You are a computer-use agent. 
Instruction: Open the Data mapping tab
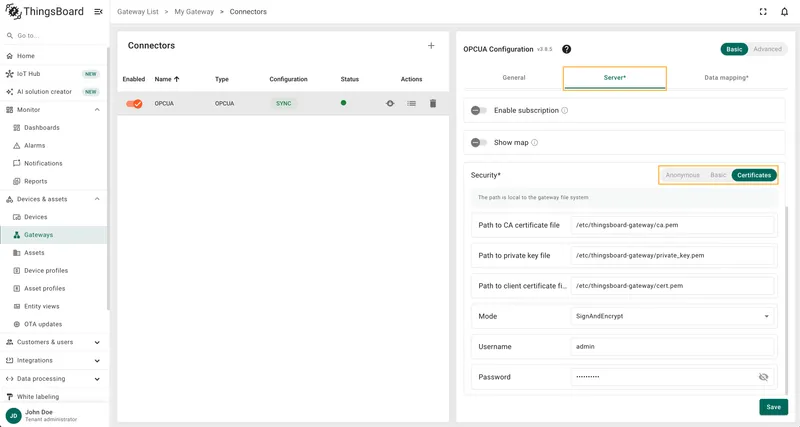pos(726,78)
